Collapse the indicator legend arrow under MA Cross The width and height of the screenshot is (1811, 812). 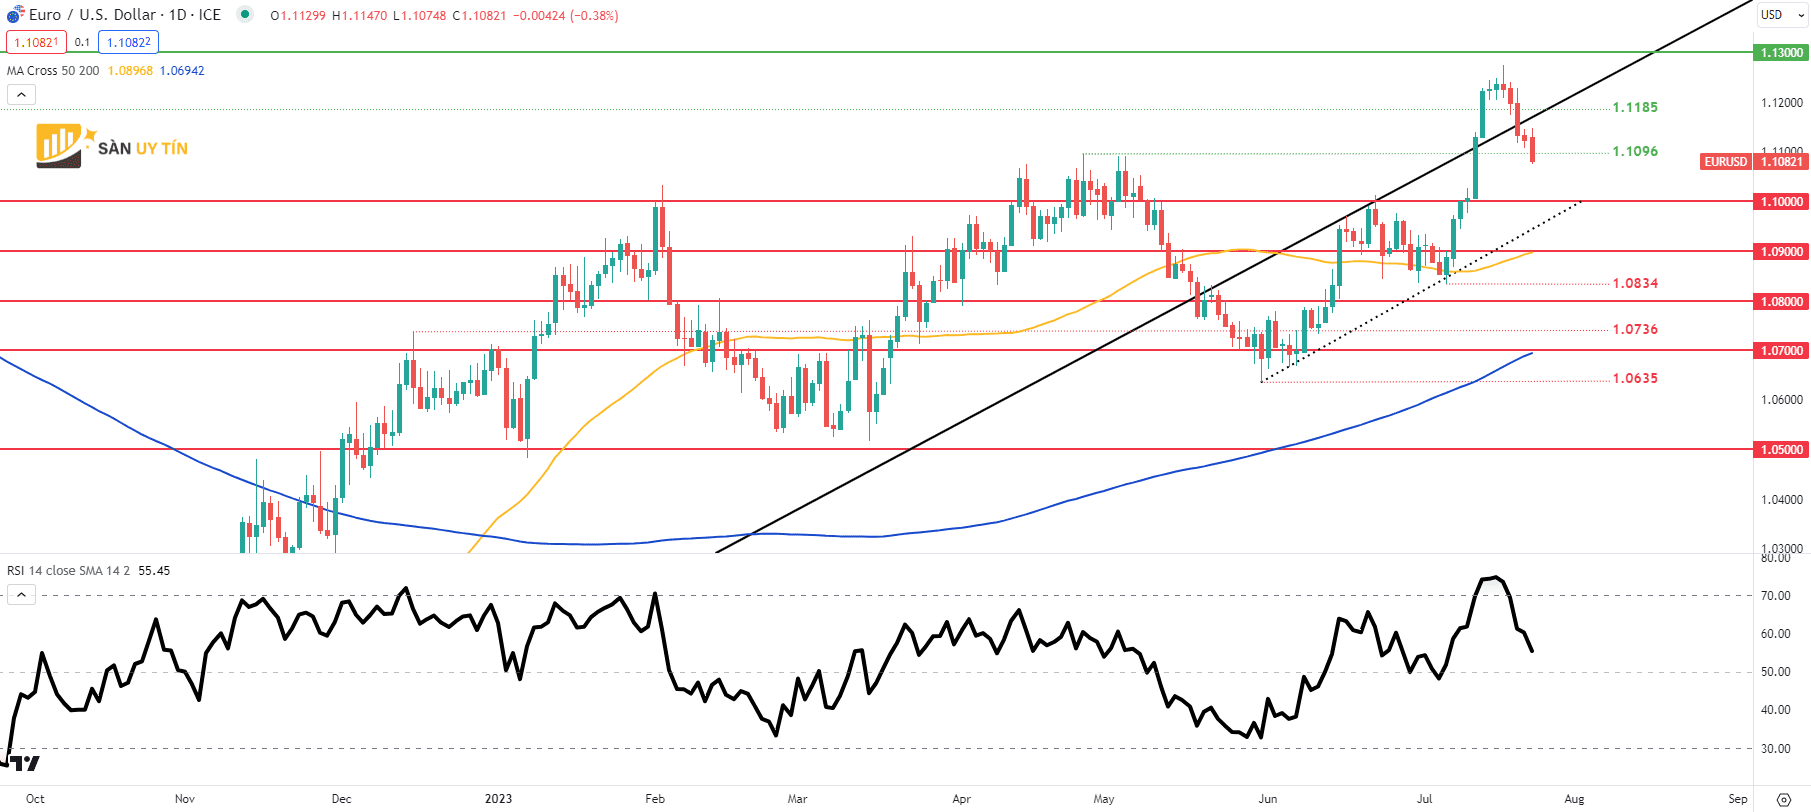[x=21, y=95]
